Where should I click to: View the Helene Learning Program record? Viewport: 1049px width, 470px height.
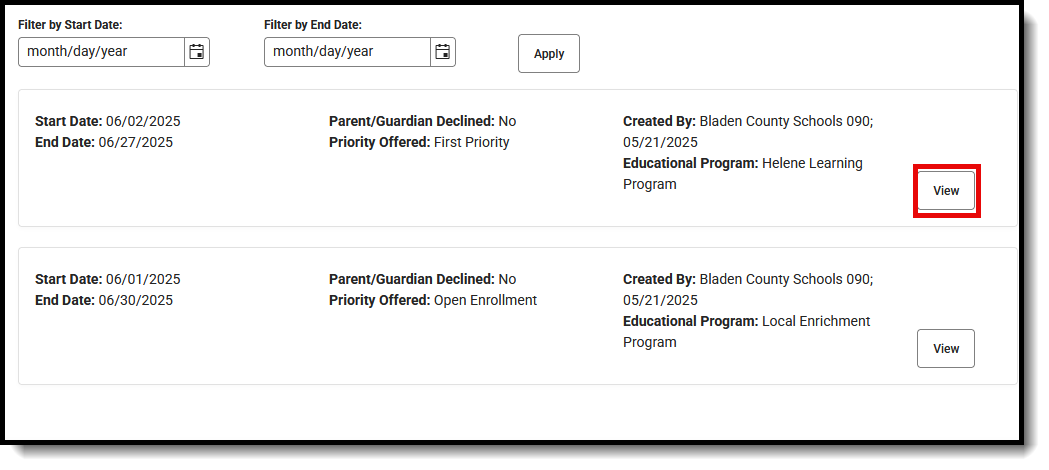click(x=946, y=191)
